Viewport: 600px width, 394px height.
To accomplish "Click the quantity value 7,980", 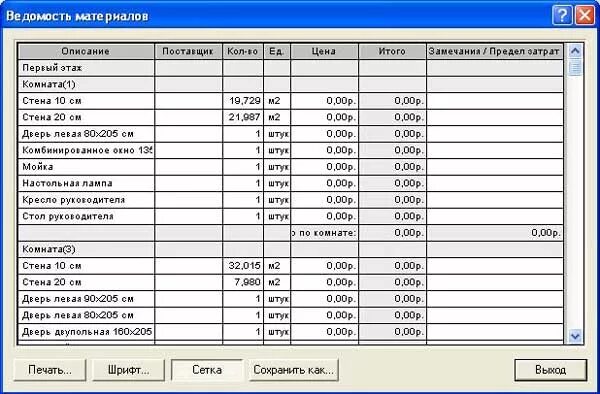I will tap(249, 282).
